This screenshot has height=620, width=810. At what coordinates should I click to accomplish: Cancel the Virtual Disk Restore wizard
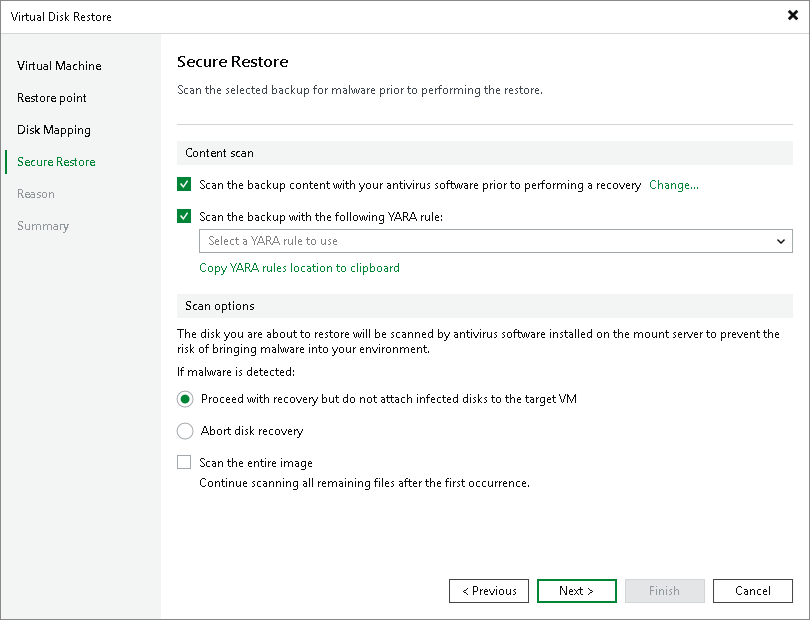pyautogui.click(x=752, y=590)
